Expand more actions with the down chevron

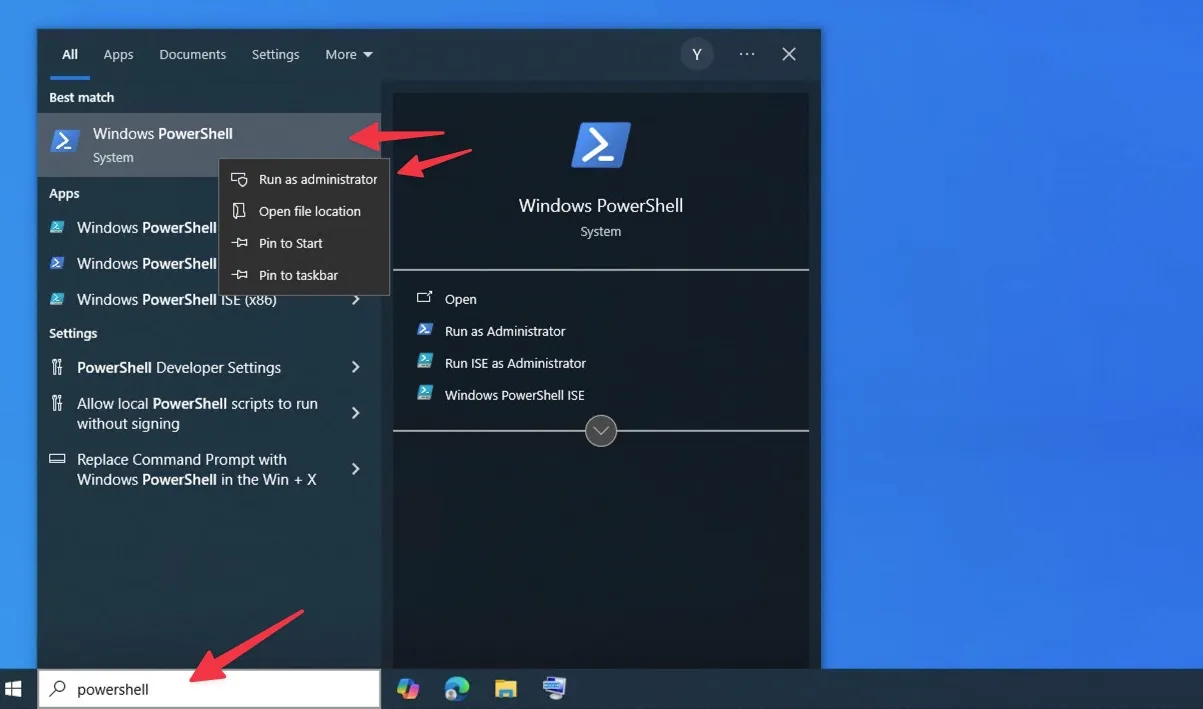(x=601, y=431)
